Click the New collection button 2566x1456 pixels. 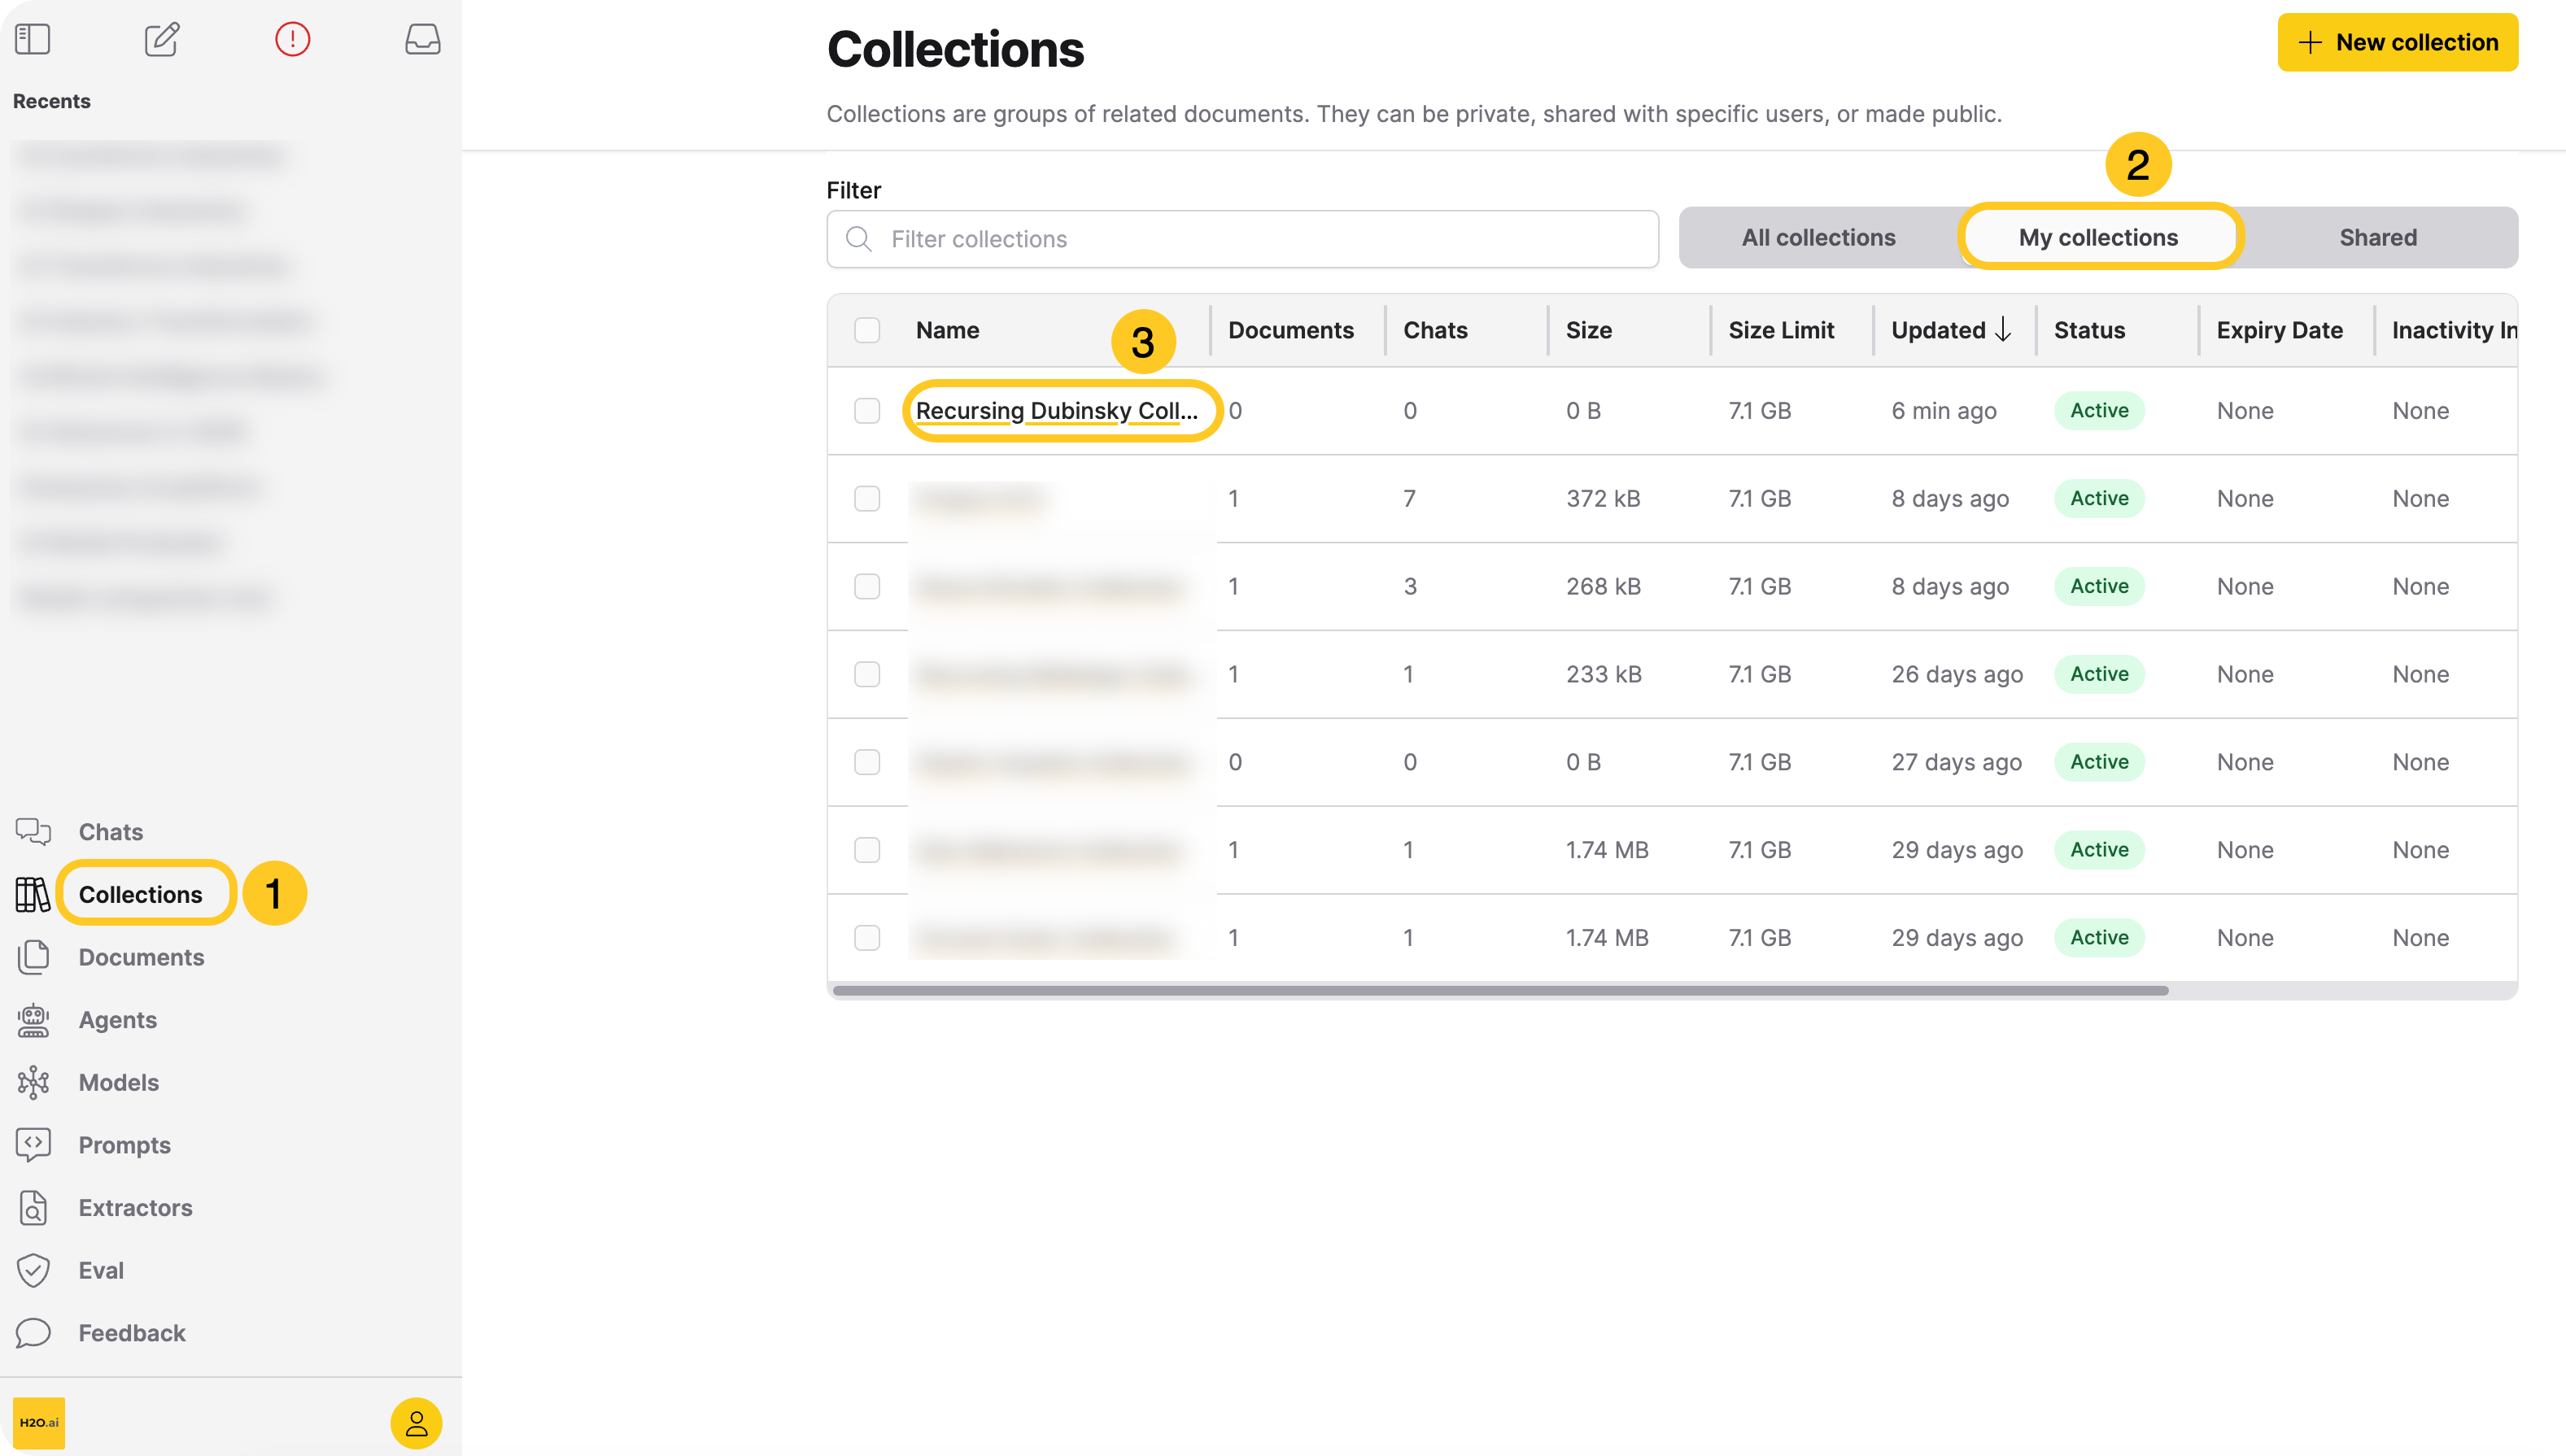point(2398,42)
